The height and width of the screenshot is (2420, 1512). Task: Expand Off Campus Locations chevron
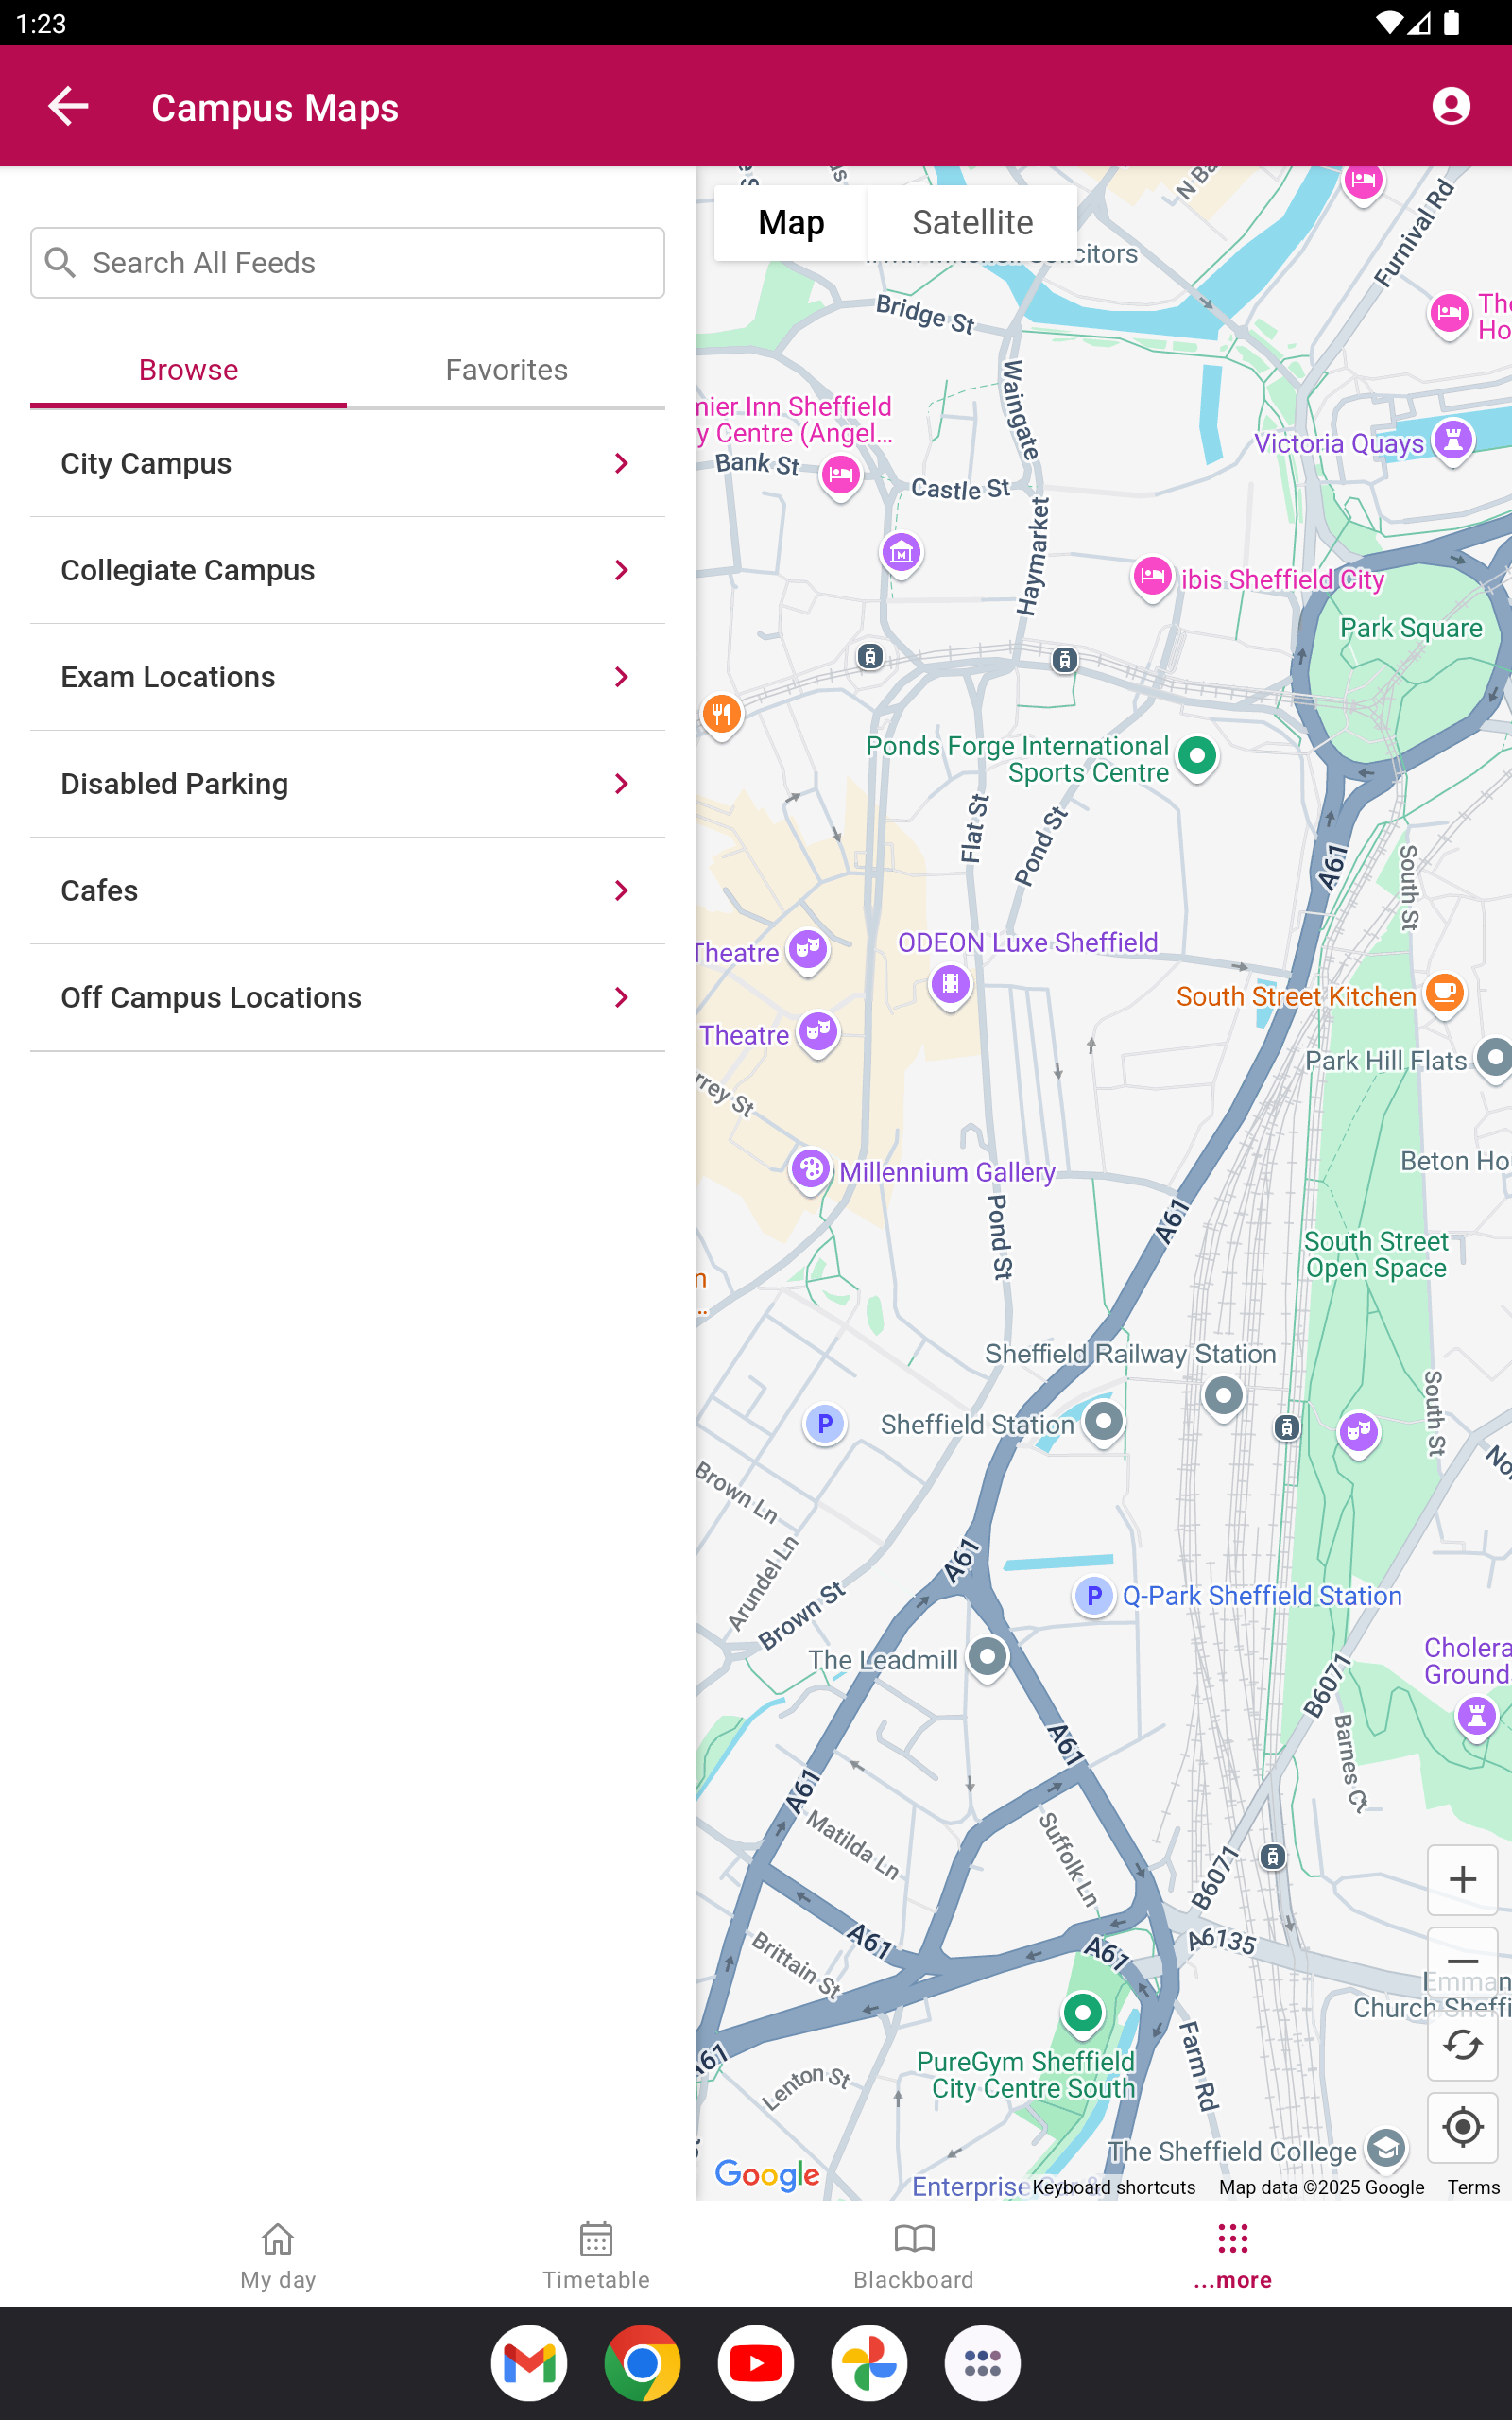[621, 997]
